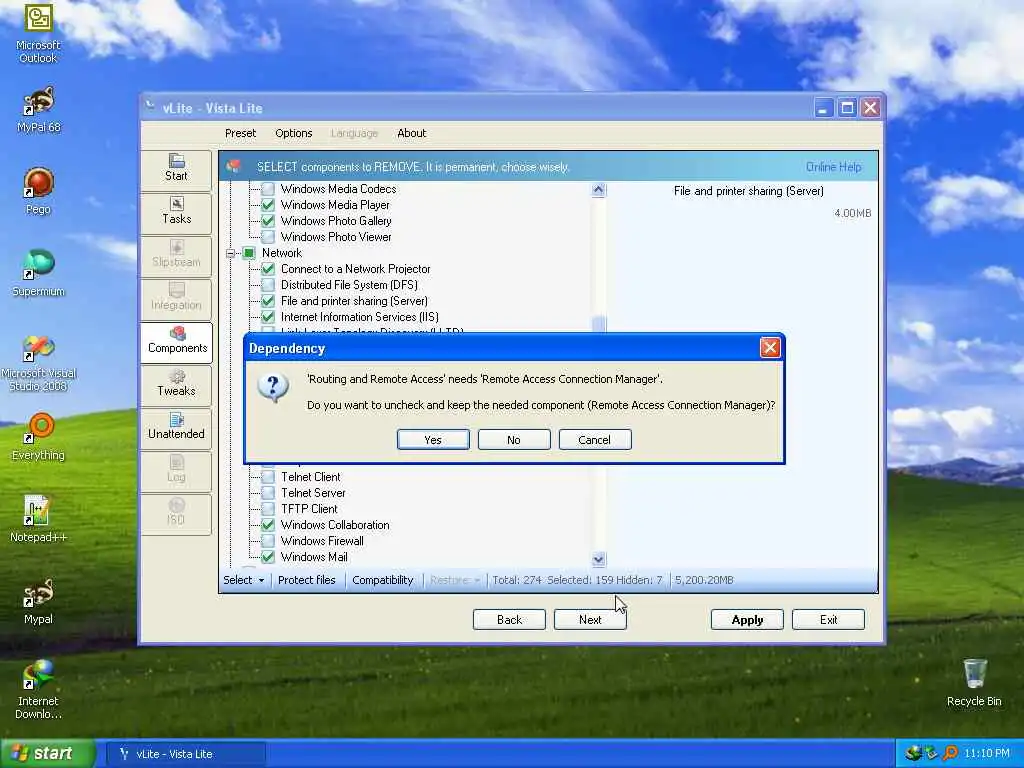Check Distributed File System (DFS)
The image size is (1024, 768).
pyautogui.click(x=268, y=285)
